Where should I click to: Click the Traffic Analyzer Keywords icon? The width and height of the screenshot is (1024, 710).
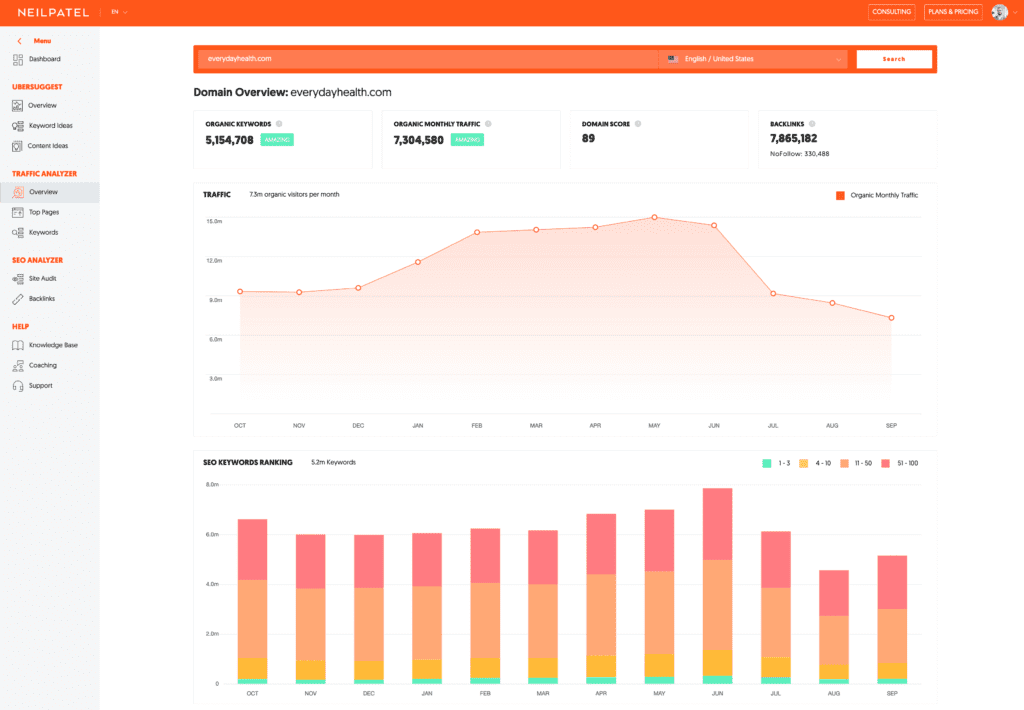pyautogui.click(x=18, y=233)
